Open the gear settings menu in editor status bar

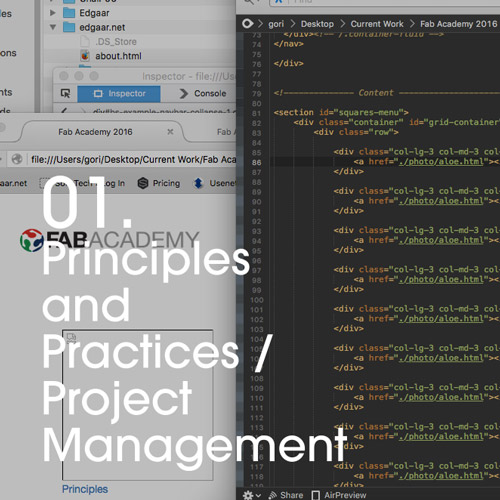pyautogui.click(x=252, y=495)
